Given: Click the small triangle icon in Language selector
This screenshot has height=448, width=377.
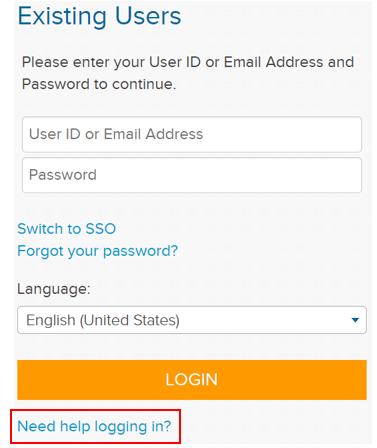Looking at the screenshot, I should click(355, 320).
